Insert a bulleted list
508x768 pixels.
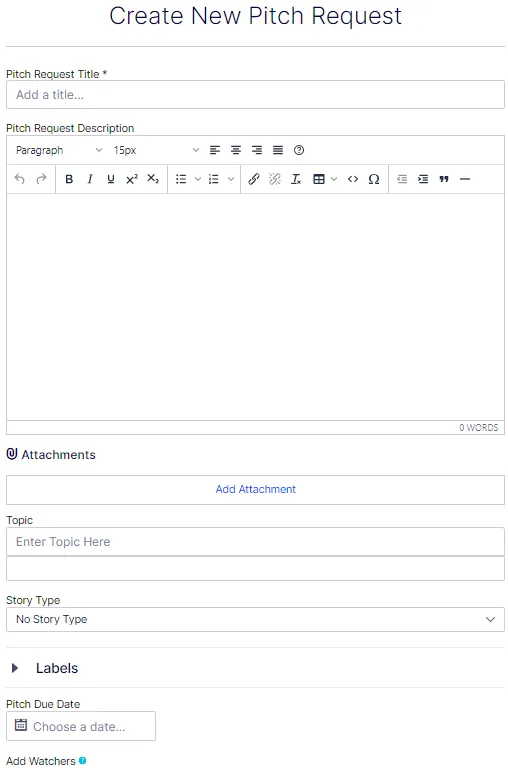click(x=181, y=179)
